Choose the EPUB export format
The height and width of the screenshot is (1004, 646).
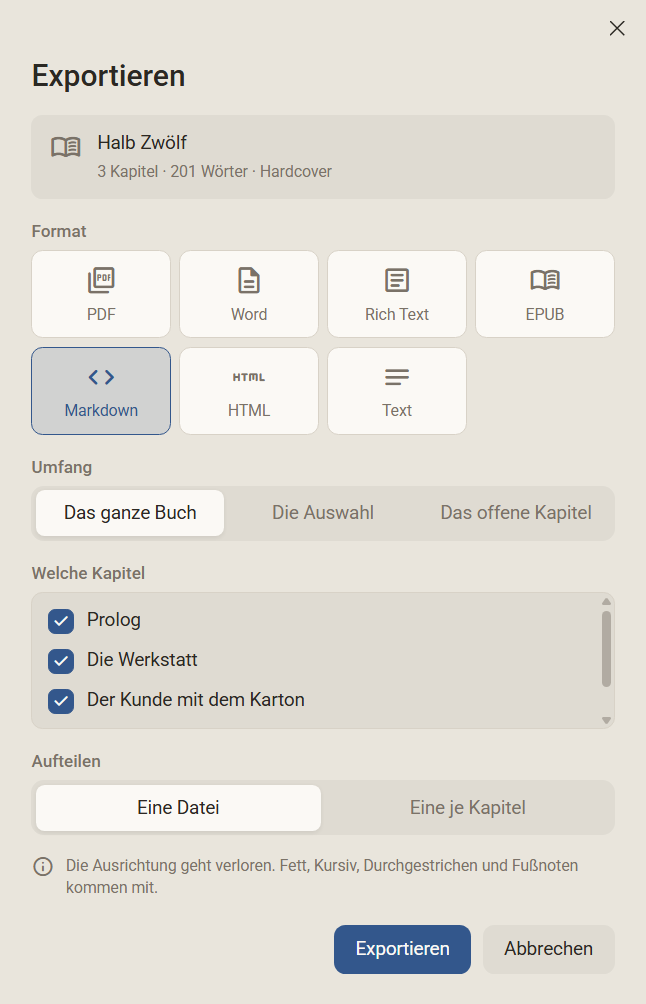coord(545,294)
